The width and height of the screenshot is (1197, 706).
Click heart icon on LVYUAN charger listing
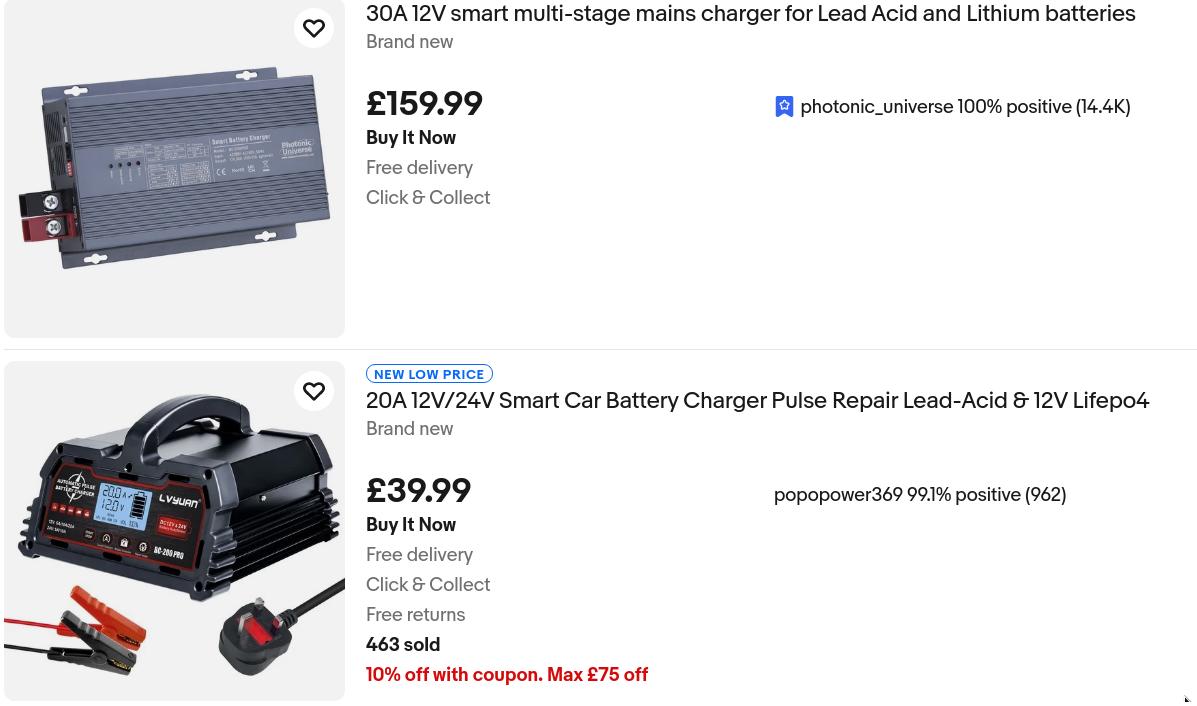pyautogui.click(x=314, y=391)
